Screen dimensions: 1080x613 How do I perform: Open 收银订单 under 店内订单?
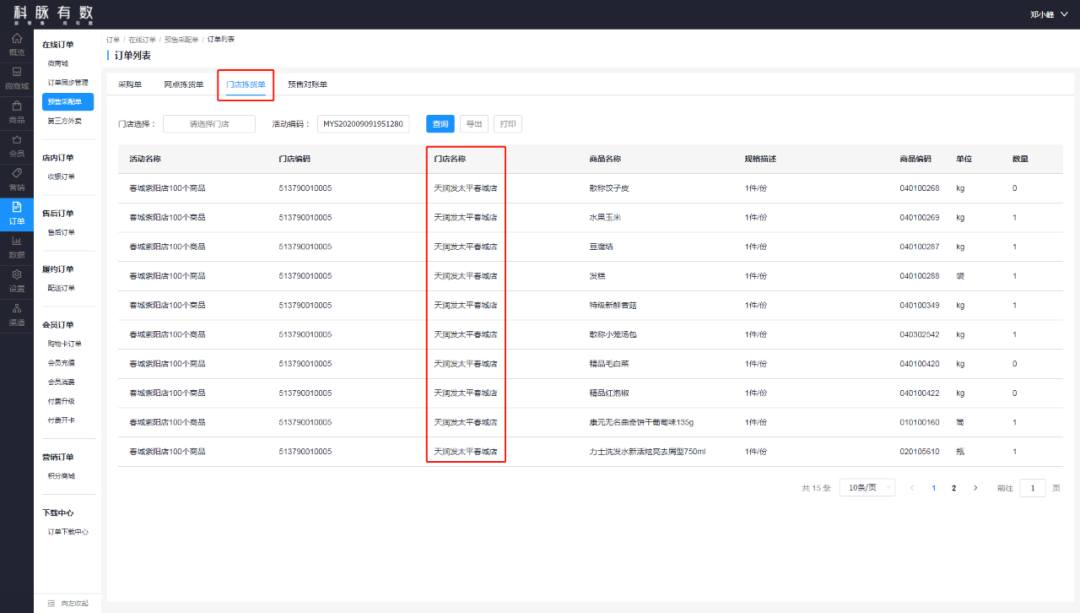pos(61,177)
